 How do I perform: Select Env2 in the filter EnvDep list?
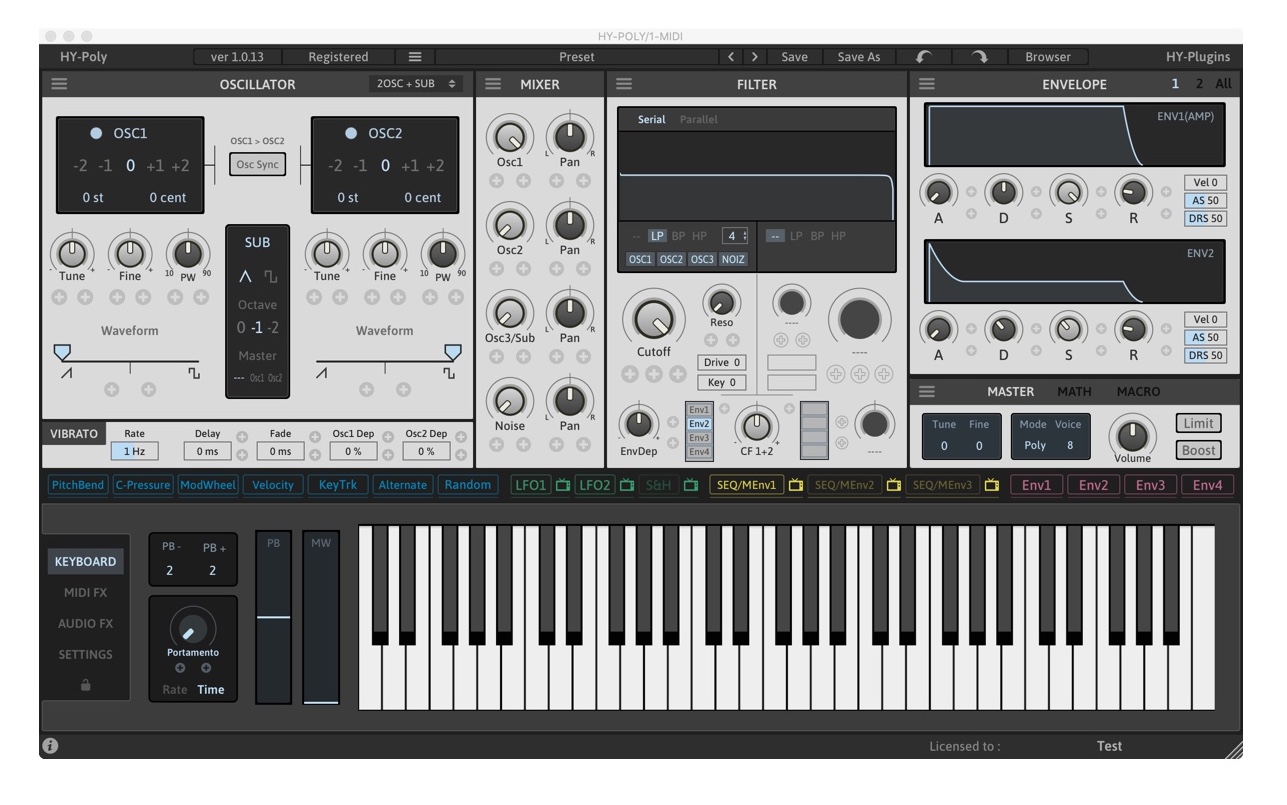click(699, 424)
